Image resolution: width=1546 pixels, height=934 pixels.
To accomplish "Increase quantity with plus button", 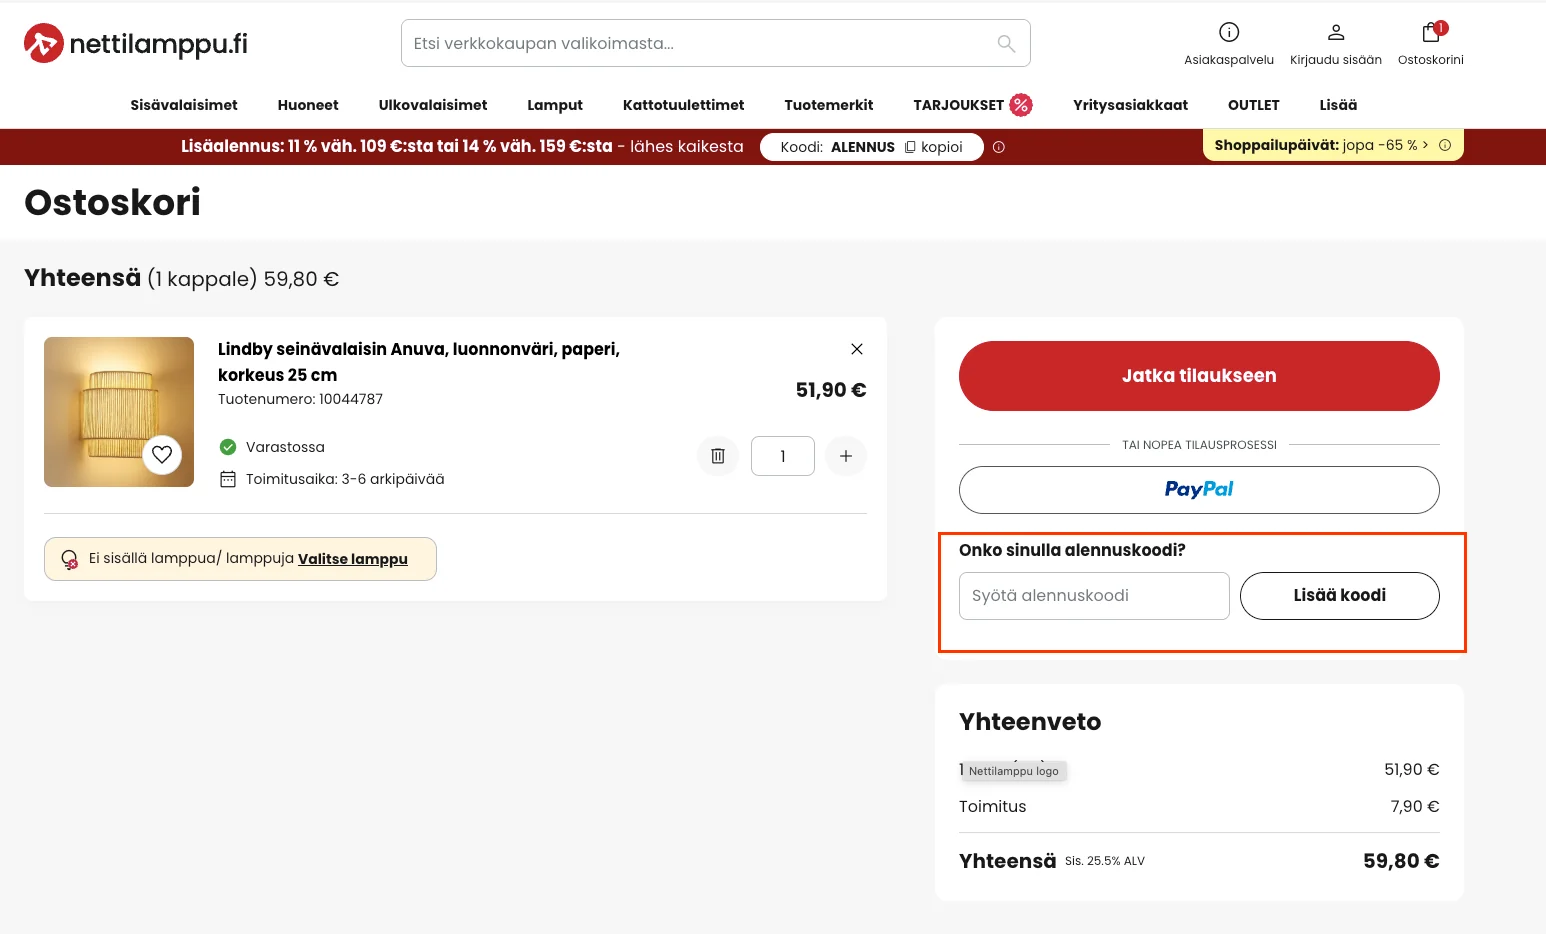I will (x=846, y=456).
